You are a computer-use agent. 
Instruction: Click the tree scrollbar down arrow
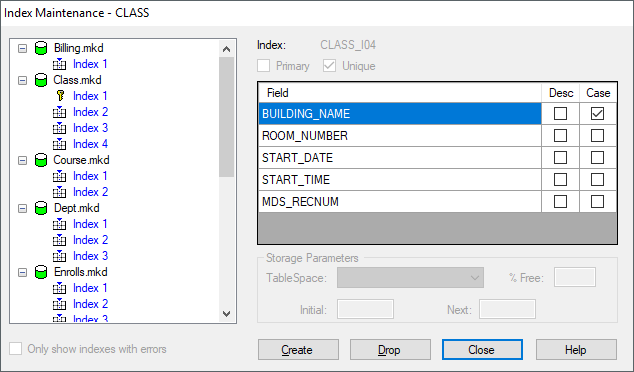(226, 314)
